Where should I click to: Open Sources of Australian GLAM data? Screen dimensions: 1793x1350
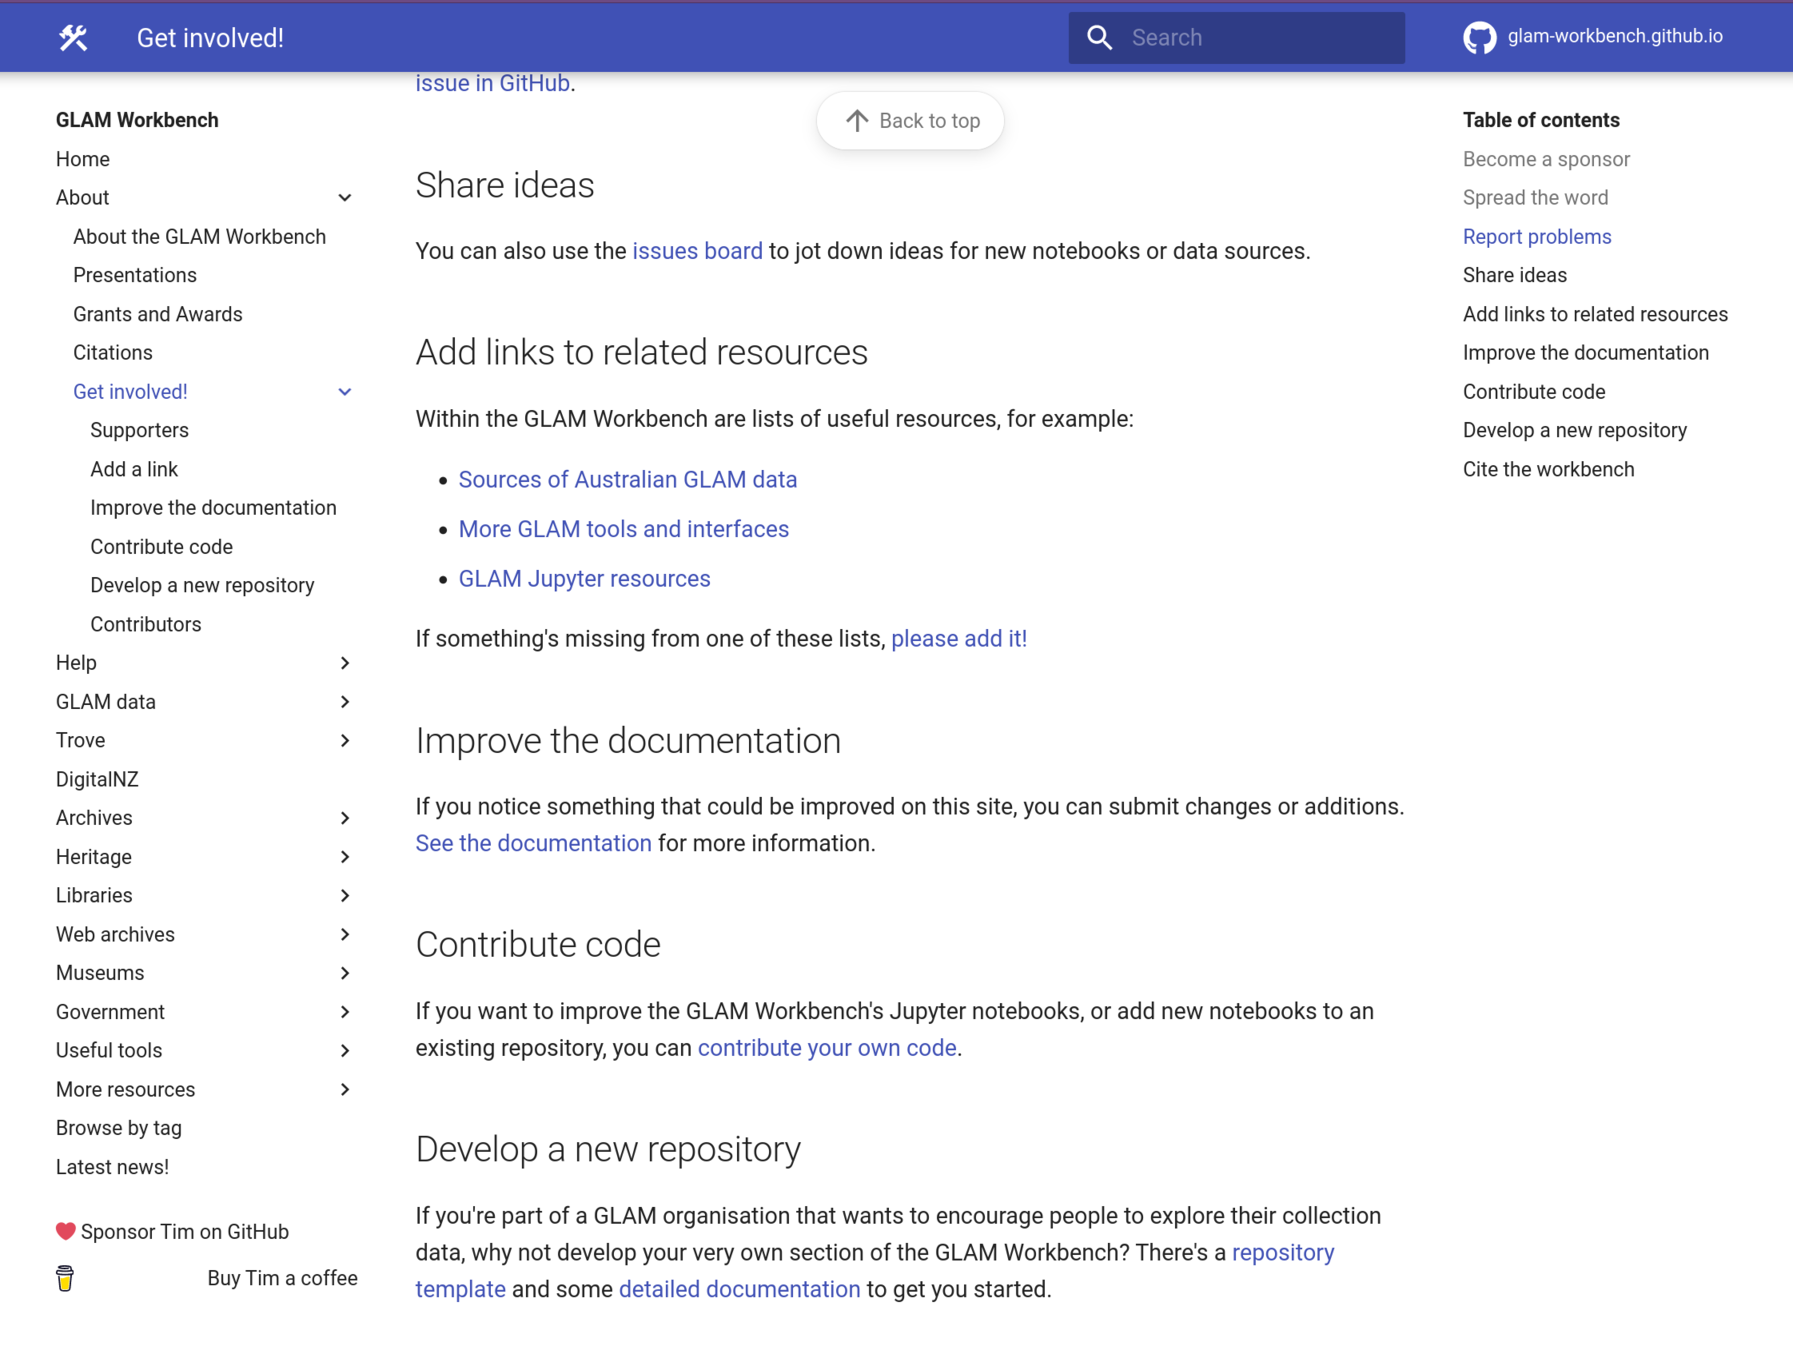[x=628, y=480]
